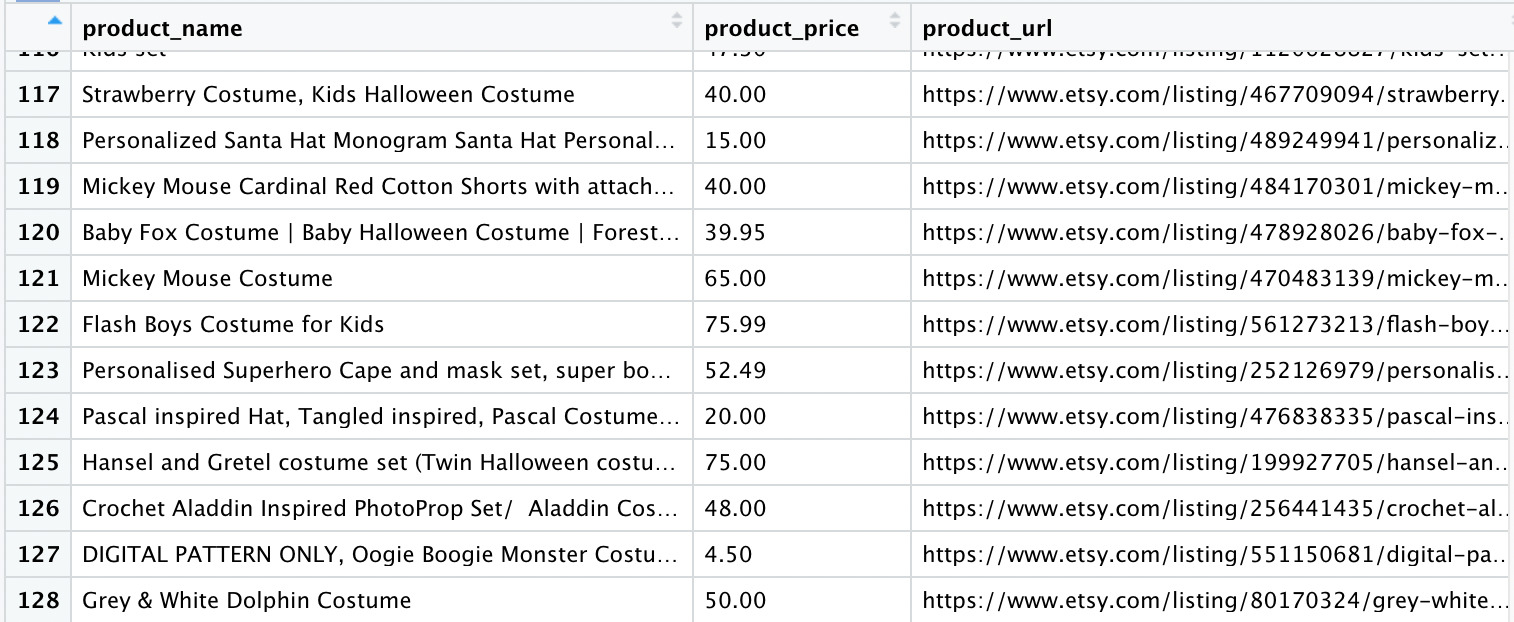Click the sort arrows in product_price header
This screenshot has height=622, width=1514.
(x=894, y=20)
